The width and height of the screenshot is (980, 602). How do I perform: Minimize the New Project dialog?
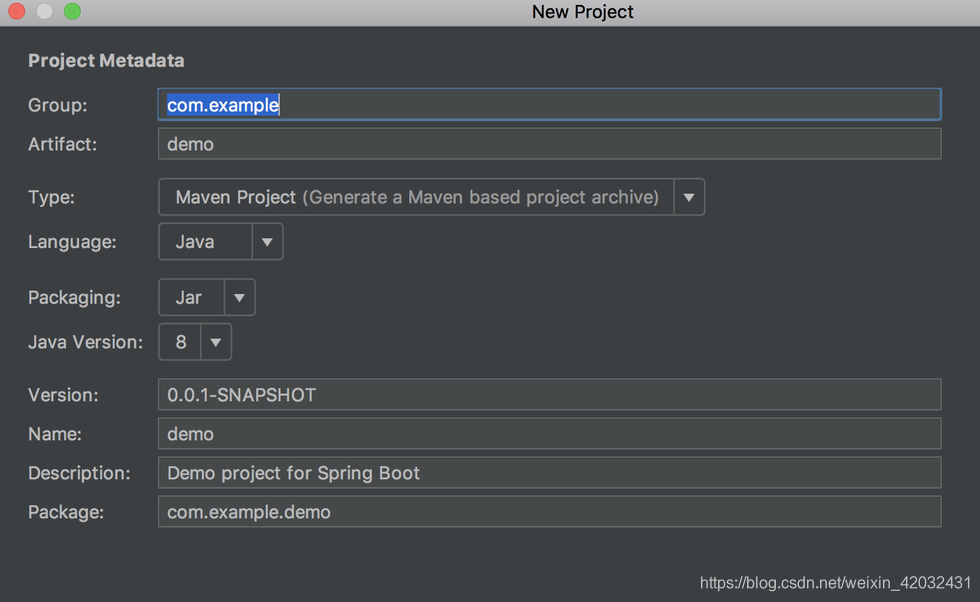point(45,12)
